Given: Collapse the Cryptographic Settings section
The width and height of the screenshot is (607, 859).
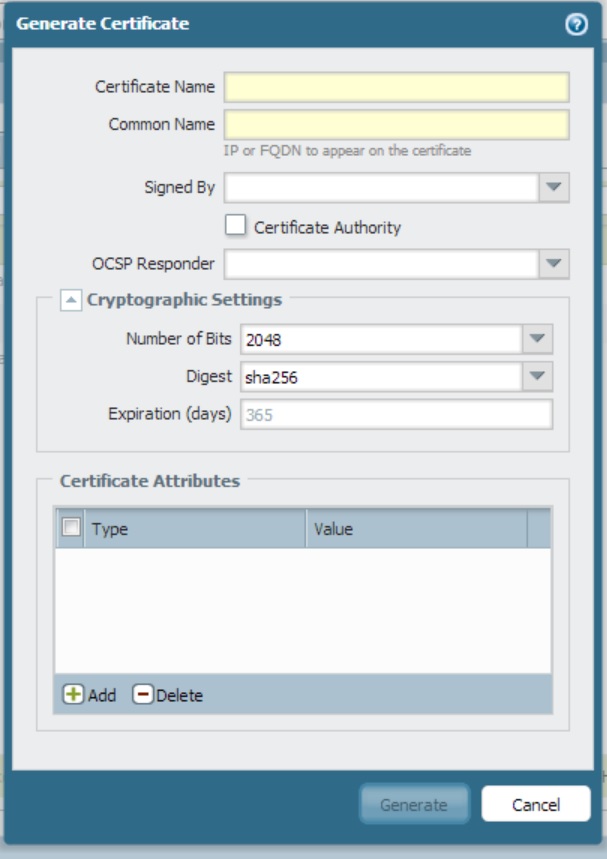Looking at the screenshot, I should pyautogui.click(x=71, y=300).
